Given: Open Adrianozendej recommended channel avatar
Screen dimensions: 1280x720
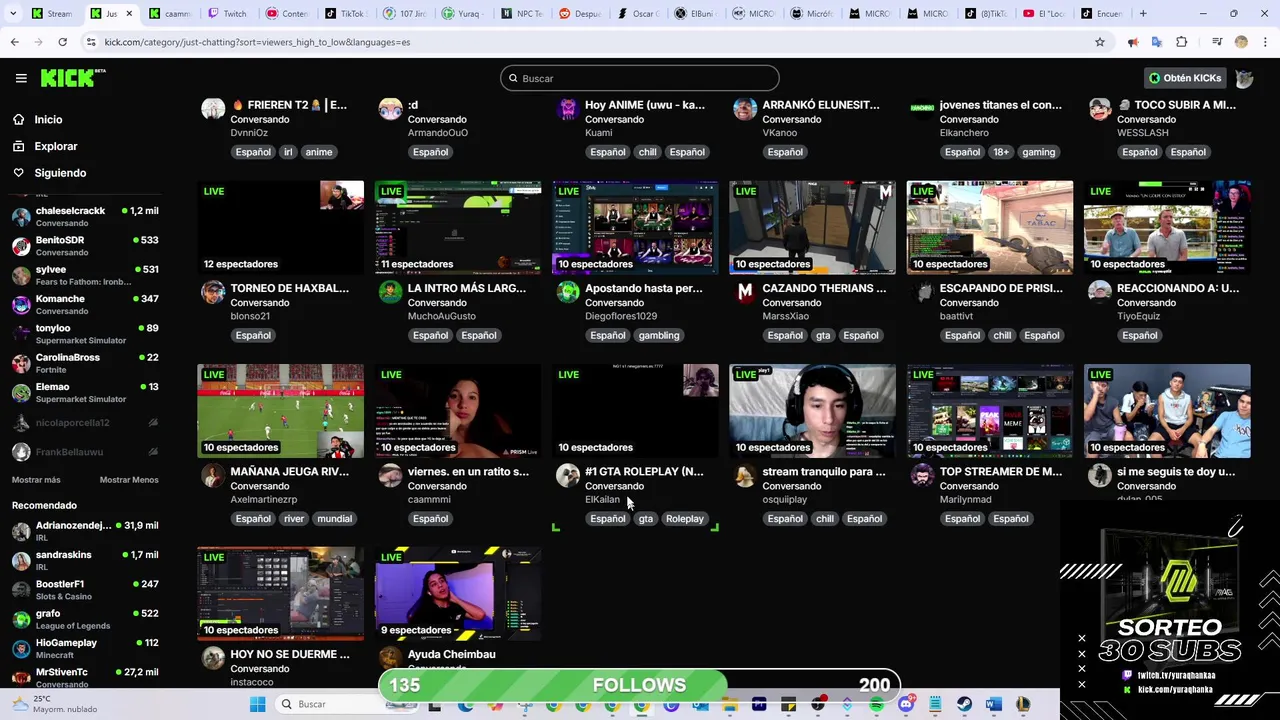Looking at the screenshot, I should point(21,531).
